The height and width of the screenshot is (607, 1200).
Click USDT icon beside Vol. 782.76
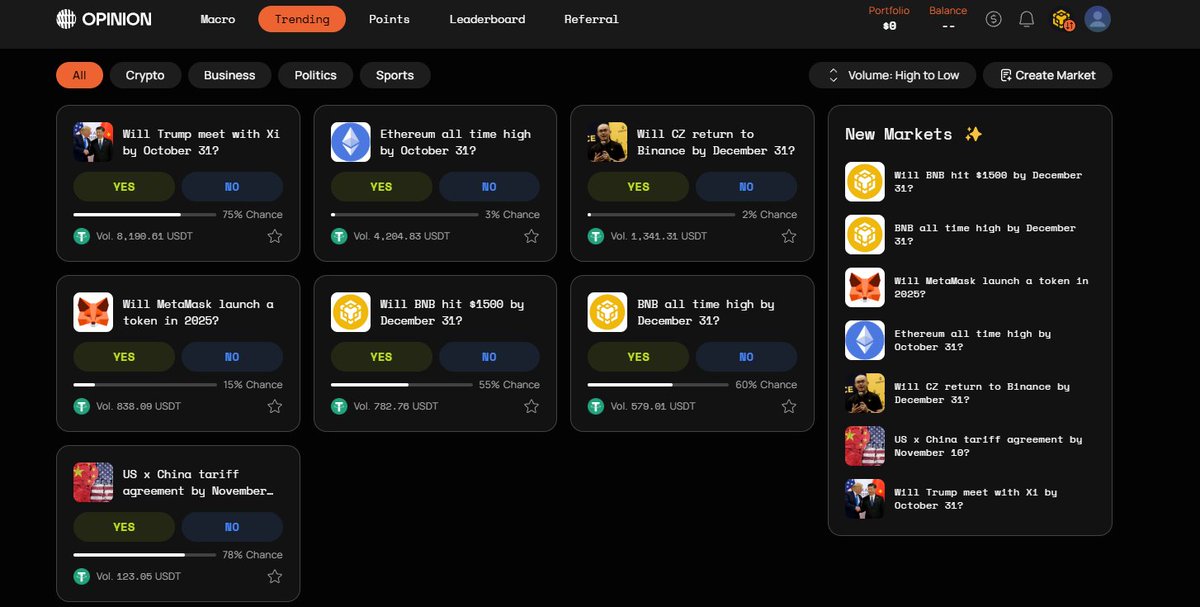pyautogui.click(x=339, y=406)
